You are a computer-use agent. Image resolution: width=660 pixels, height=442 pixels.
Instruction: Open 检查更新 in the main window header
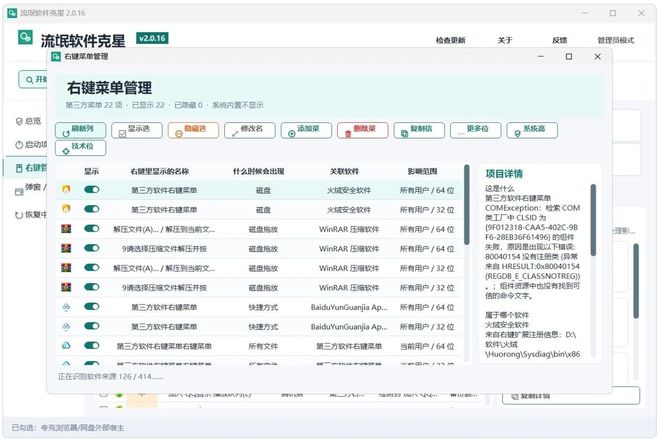(450, 40)
